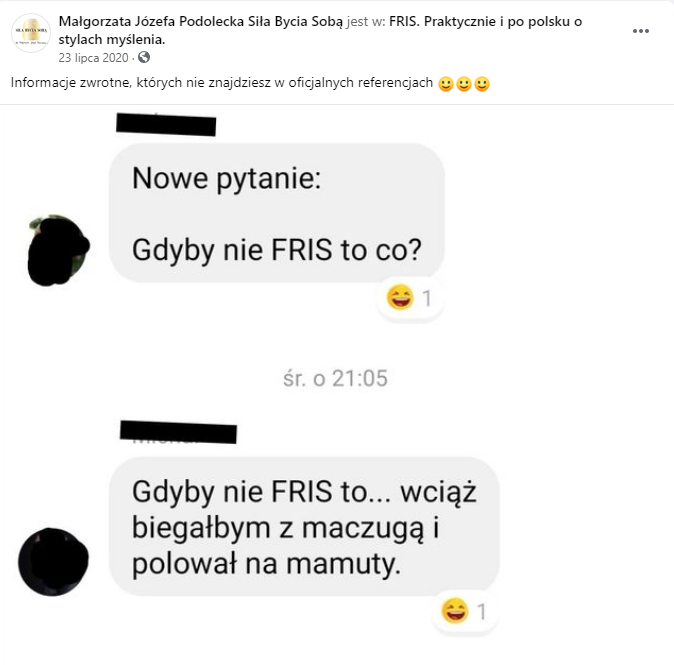Click the second blacked-out round avatar

coord(53,562)
